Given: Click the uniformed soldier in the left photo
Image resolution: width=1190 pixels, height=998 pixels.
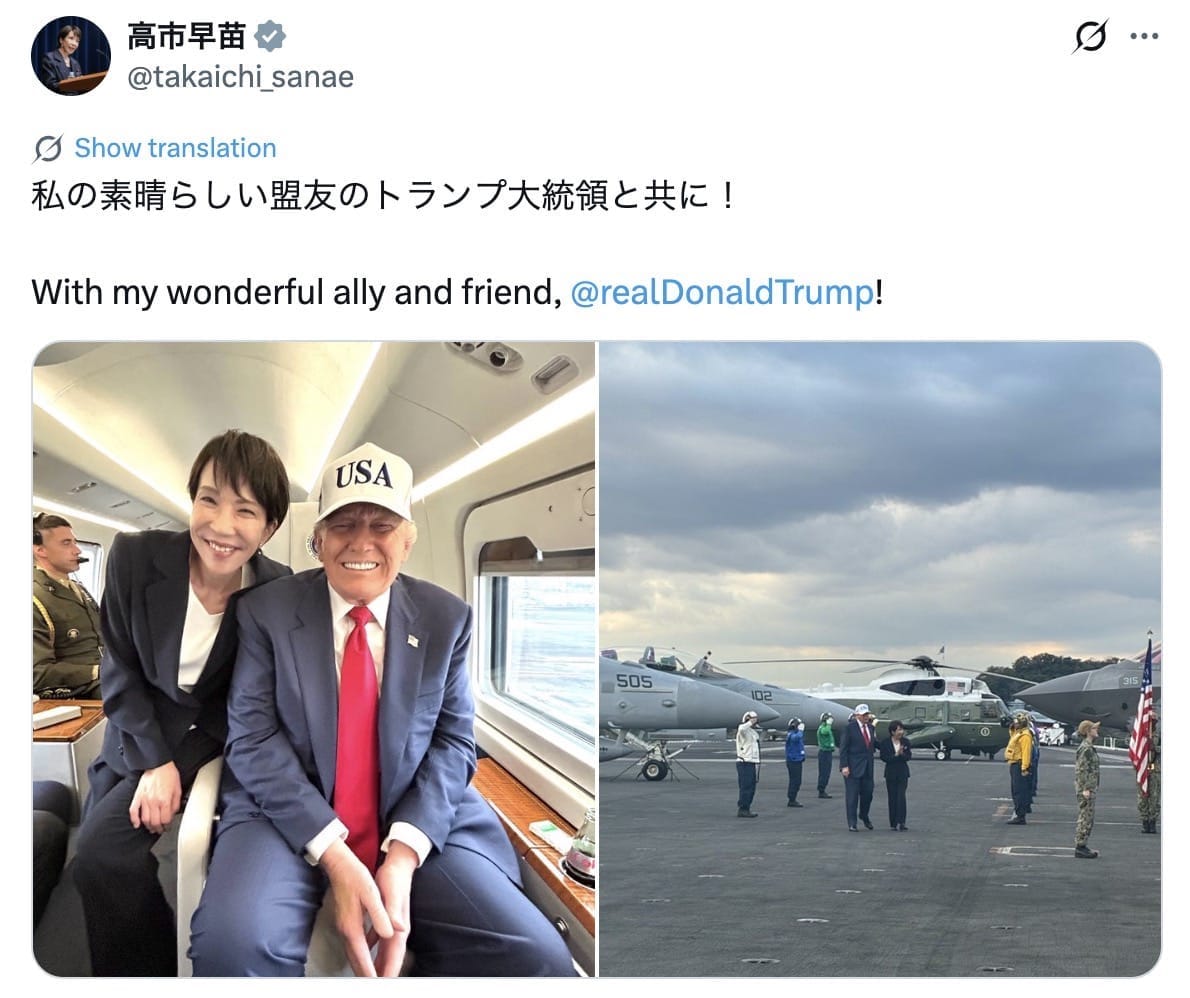Looking at the screenshot, I should [x=65, y=607].
